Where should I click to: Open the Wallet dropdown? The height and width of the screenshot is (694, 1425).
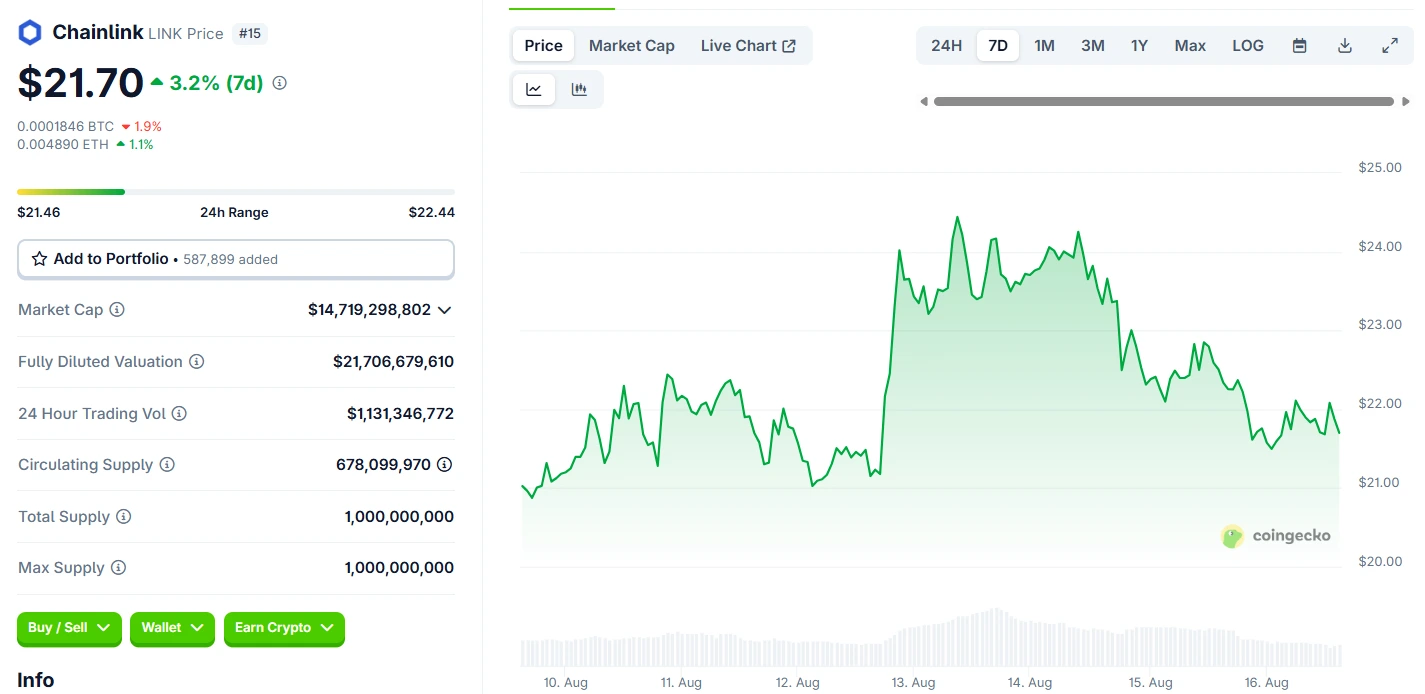pyautogui.click(x=172, y=628)
